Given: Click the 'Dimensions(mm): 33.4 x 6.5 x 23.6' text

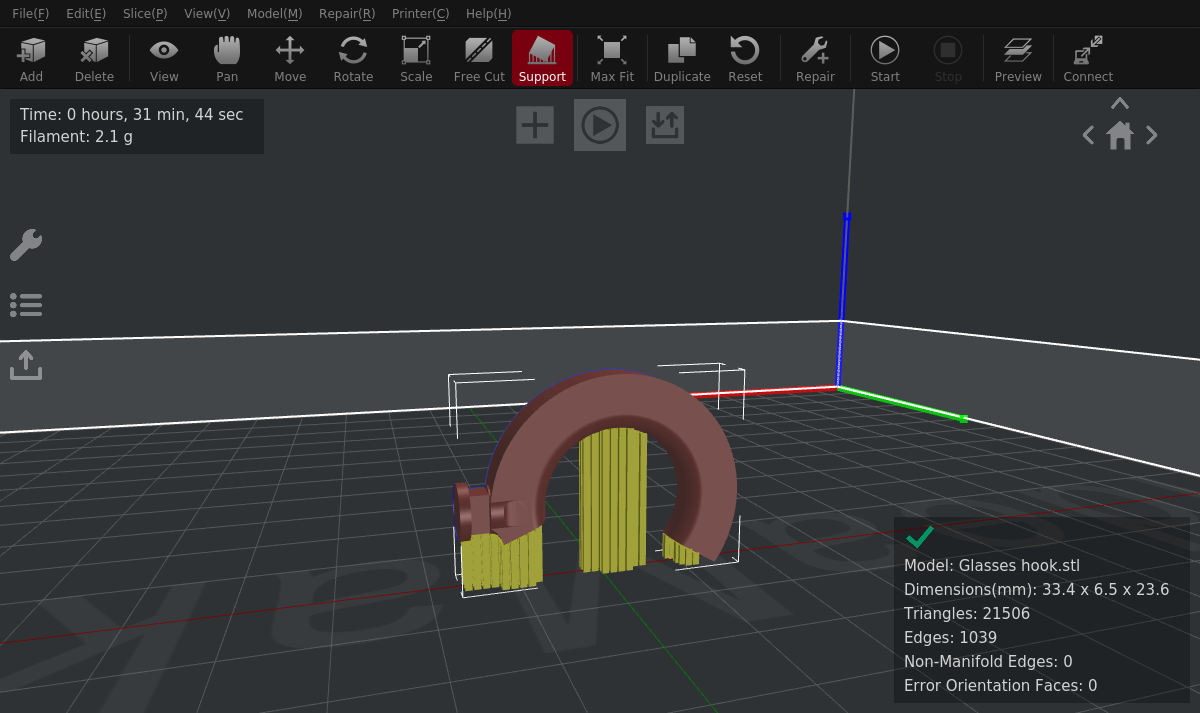Looking at the screenshot, I should (1037, 590).
